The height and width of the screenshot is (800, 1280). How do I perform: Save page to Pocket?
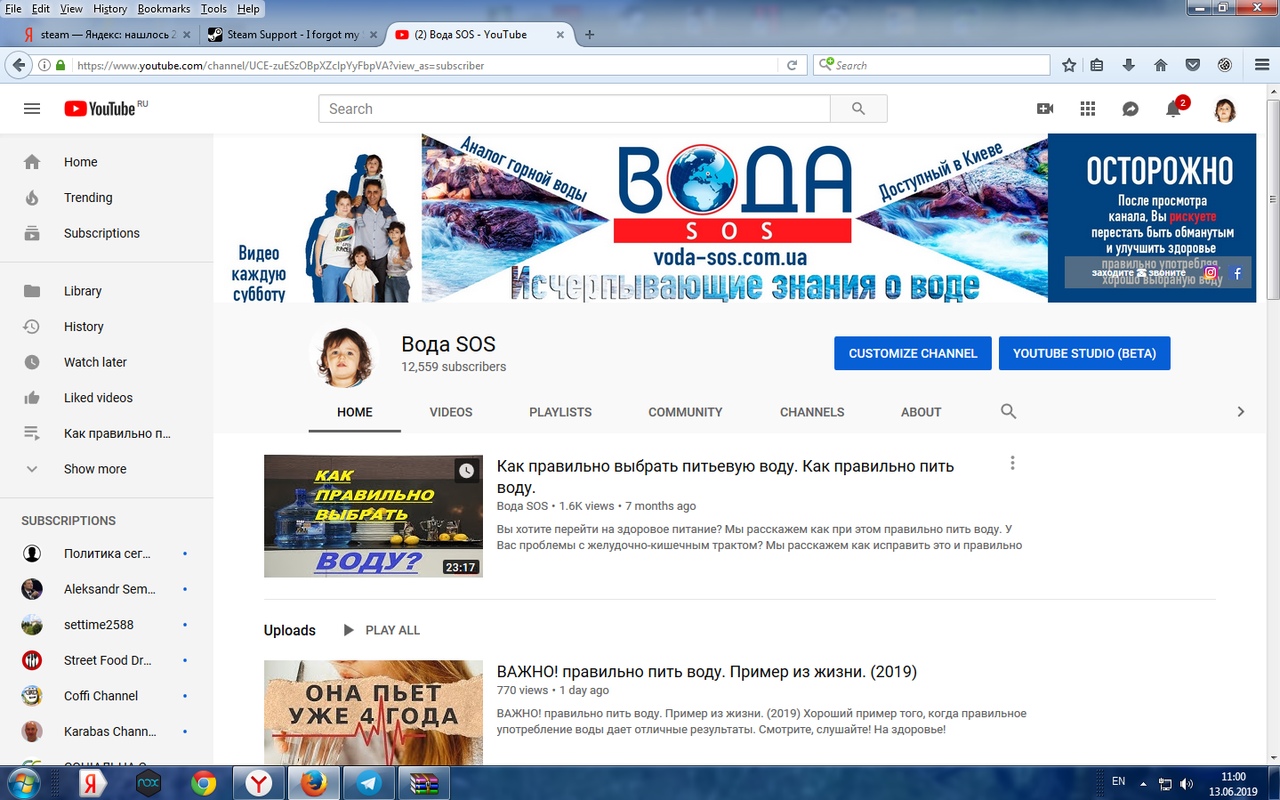tap(1193, 65)
